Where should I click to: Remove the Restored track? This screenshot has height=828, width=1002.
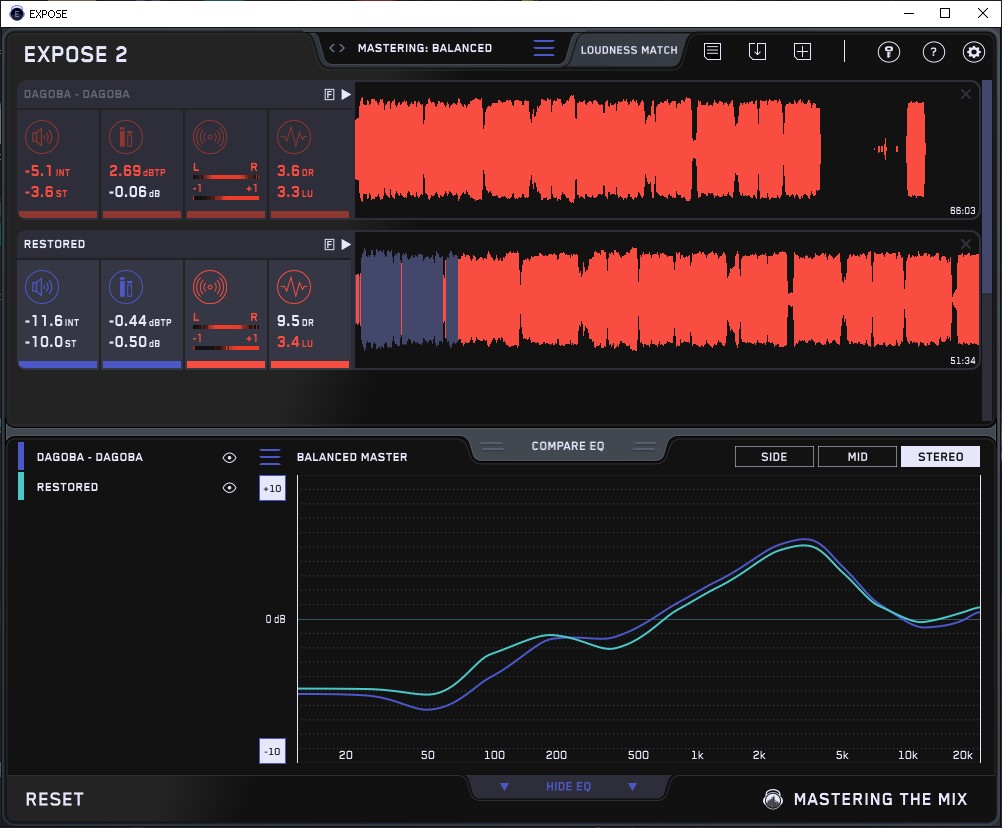(966, 243)
